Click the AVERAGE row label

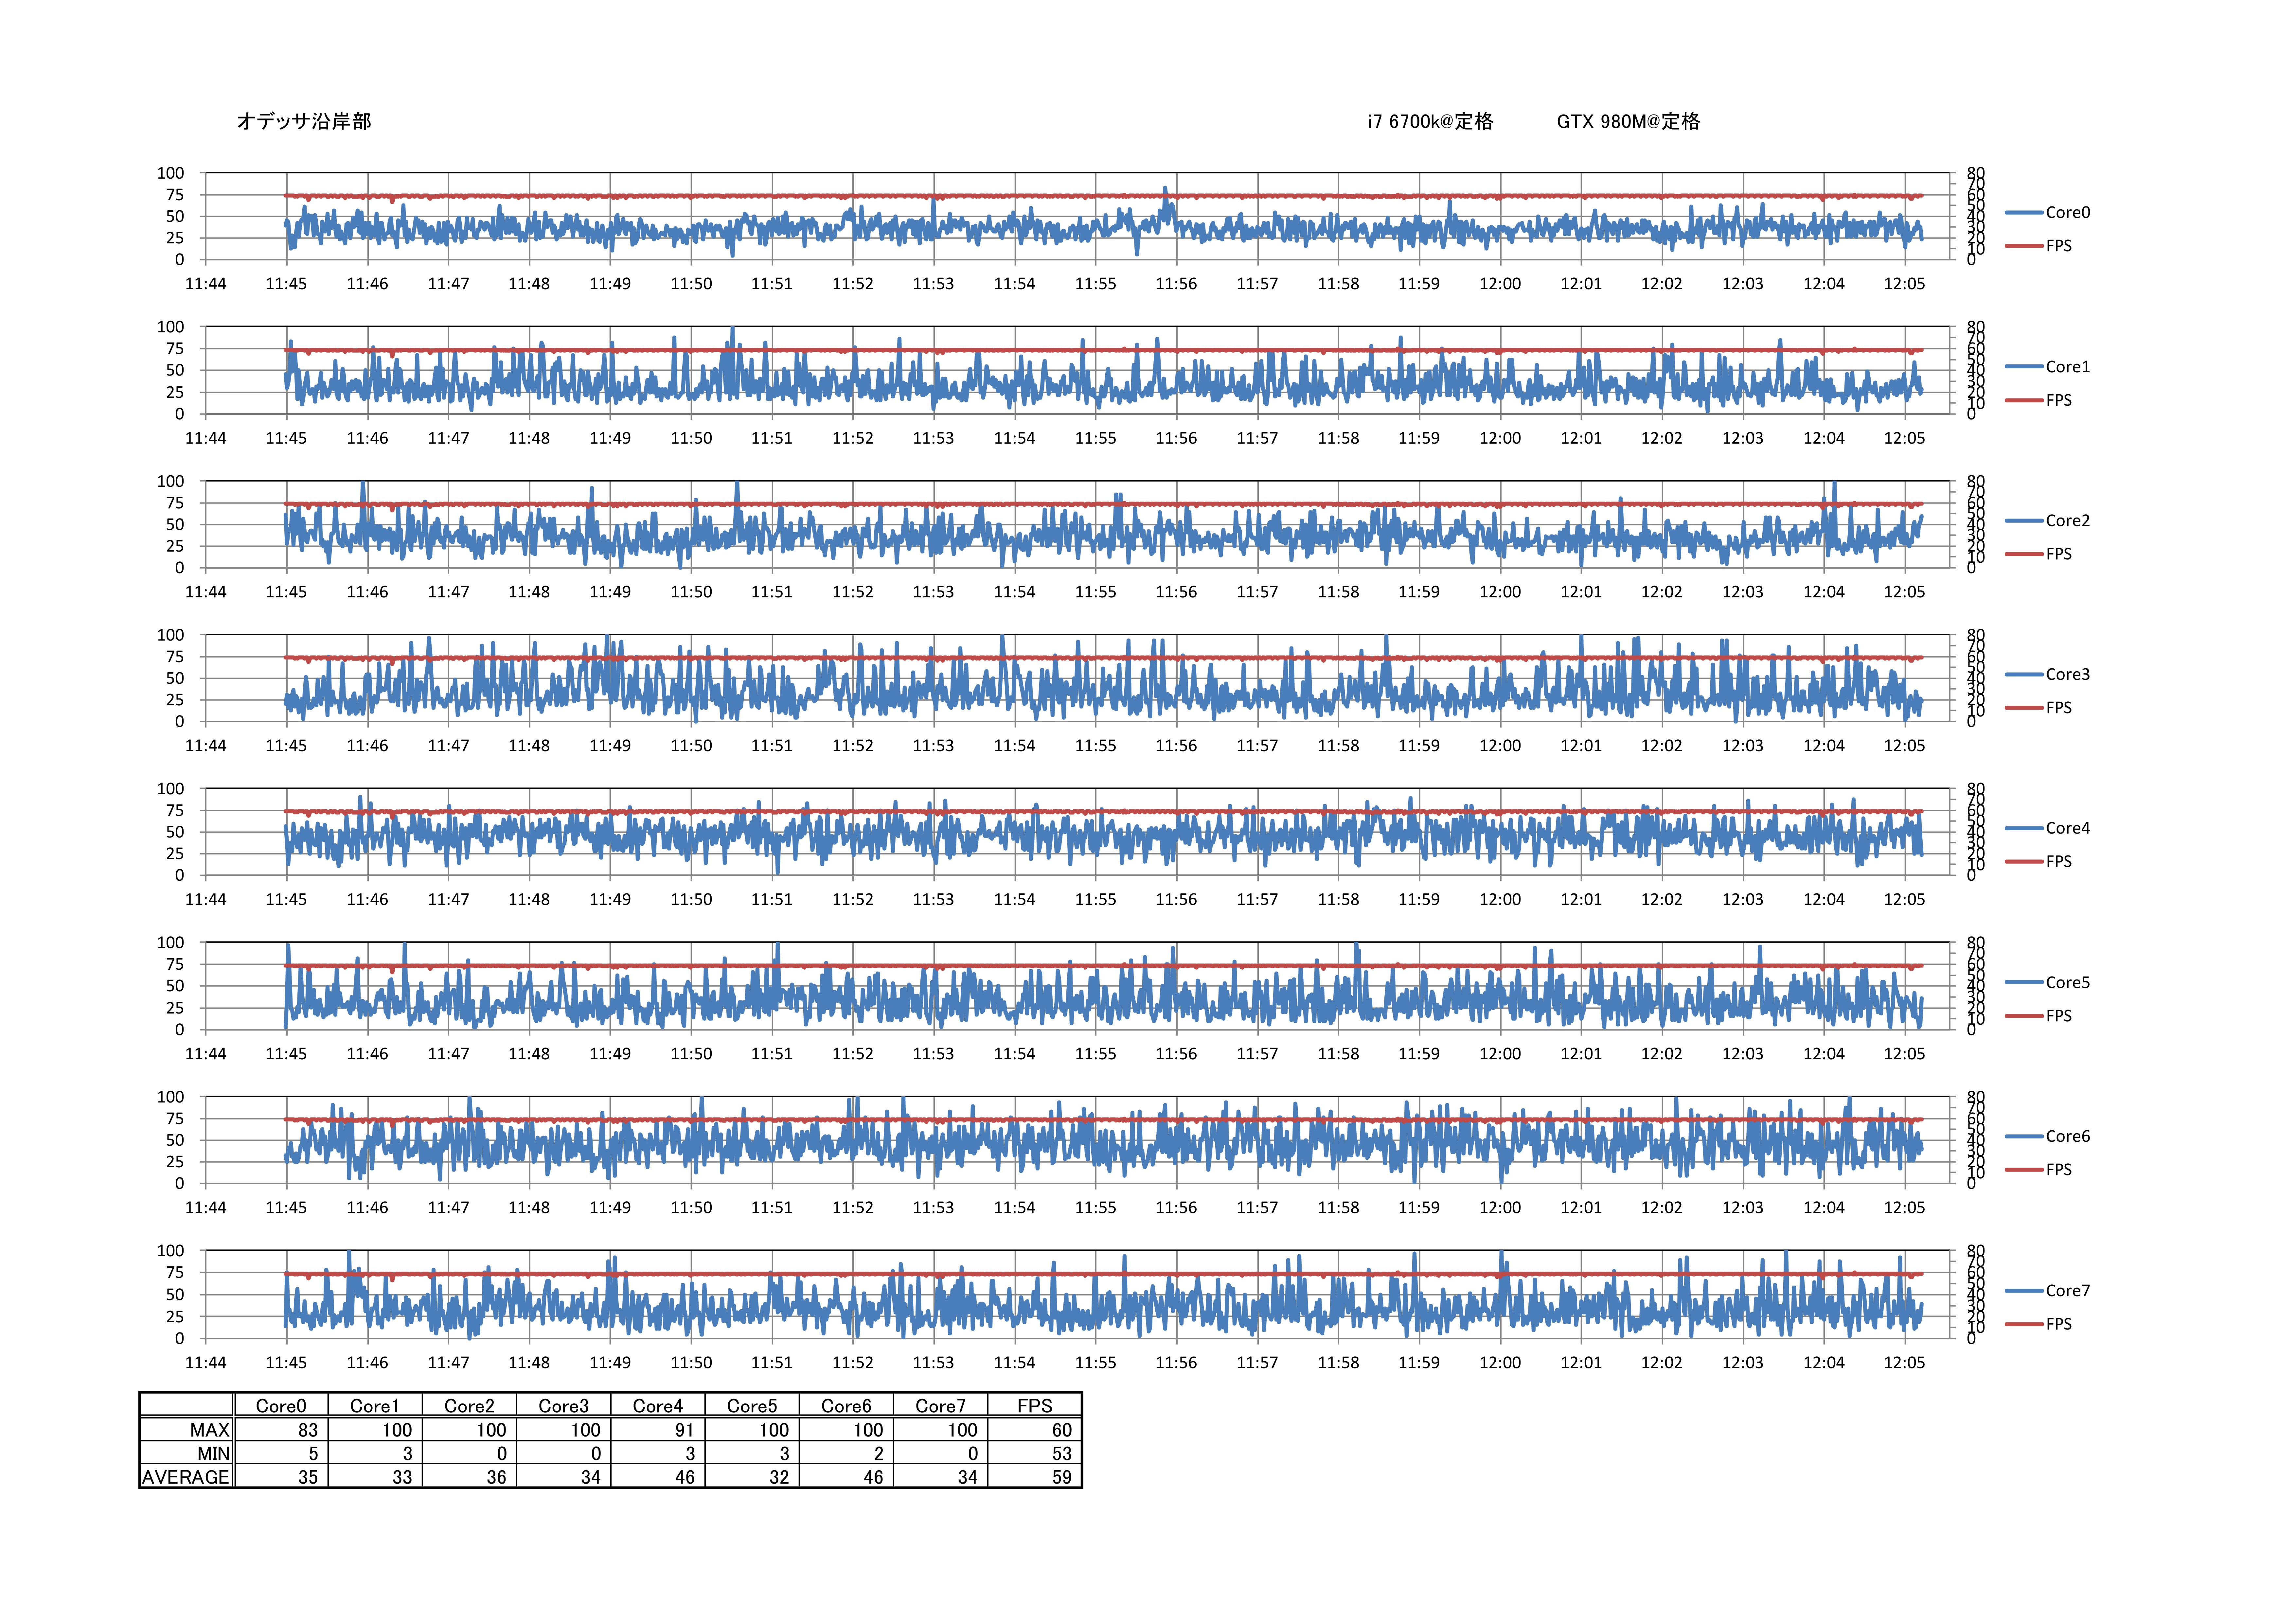[186, 1477]
